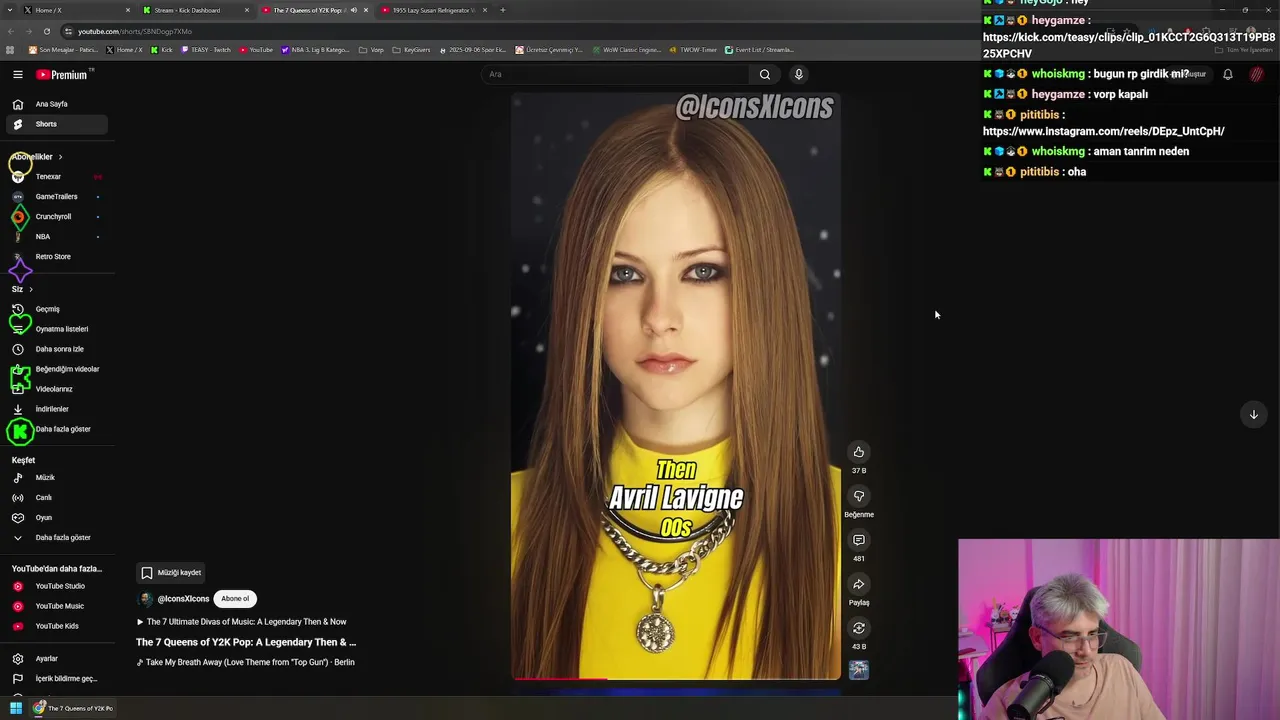1280x720 pixels.
Task: Open Ayarlar settings
Action: (x=58, y=659)
